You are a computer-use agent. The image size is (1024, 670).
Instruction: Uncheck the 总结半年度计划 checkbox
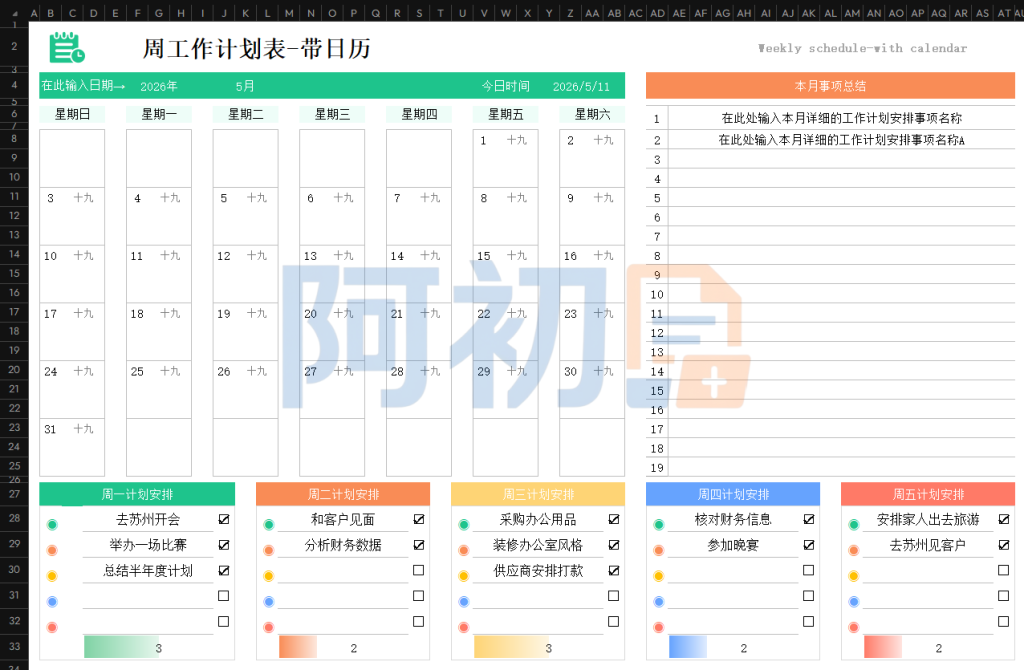pyautogui.click(x=224, y=570)
